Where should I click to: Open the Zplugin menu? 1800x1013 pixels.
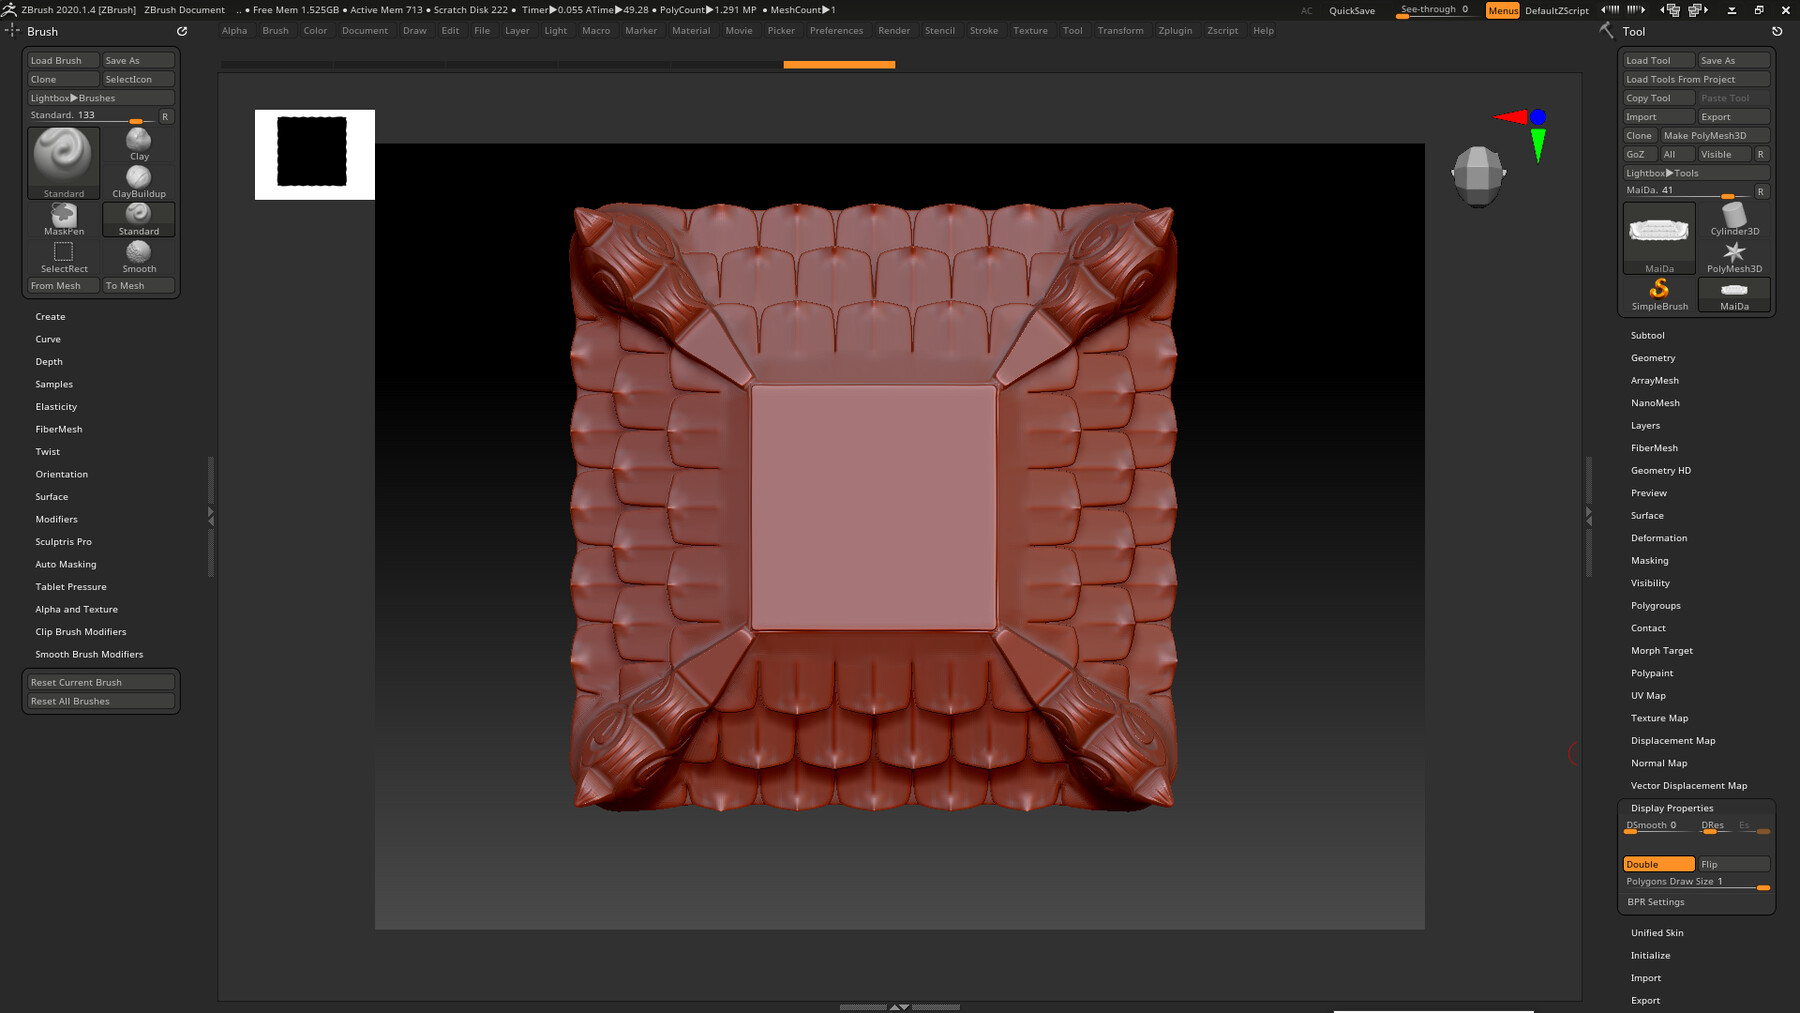coord(1175,30)
